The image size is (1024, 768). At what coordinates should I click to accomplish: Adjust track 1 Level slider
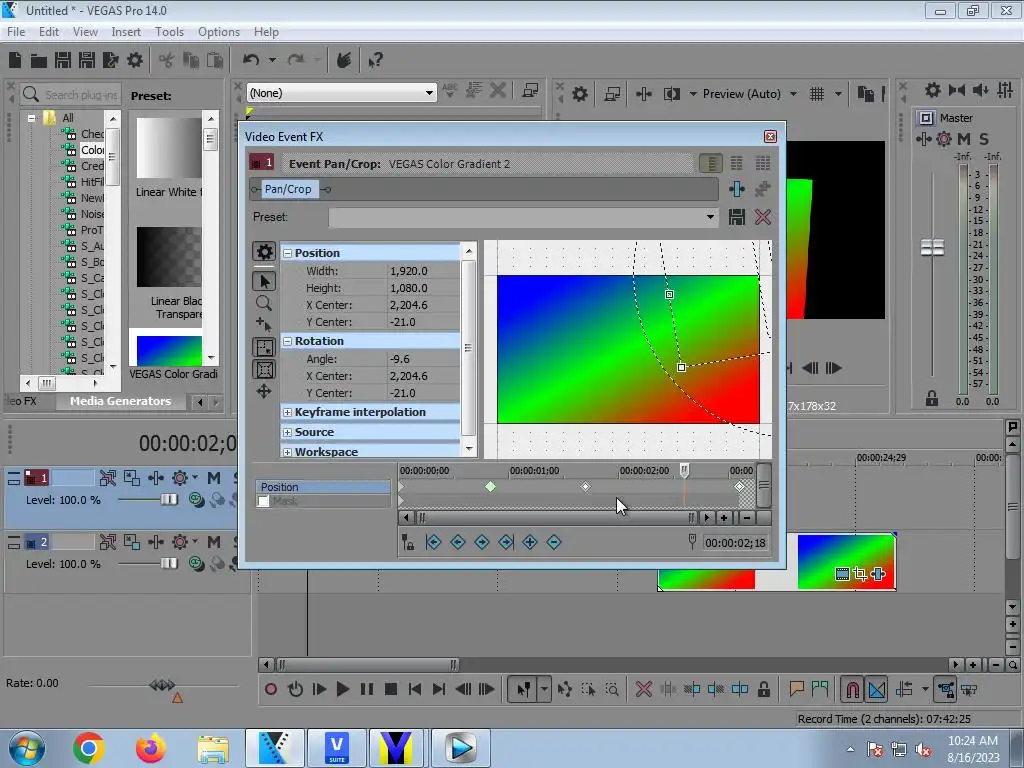pos(169,500)
